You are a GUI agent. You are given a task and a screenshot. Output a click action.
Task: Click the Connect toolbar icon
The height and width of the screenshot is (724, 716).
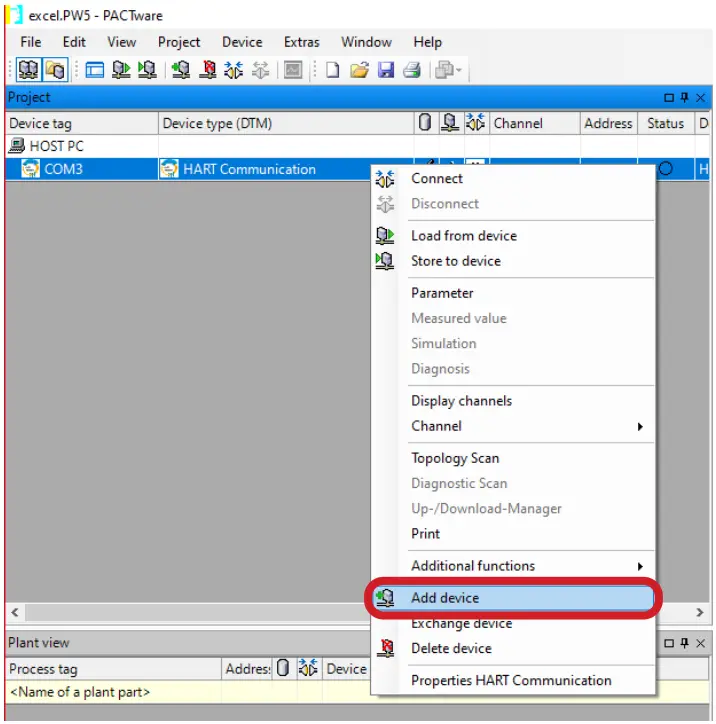(234, 70)
